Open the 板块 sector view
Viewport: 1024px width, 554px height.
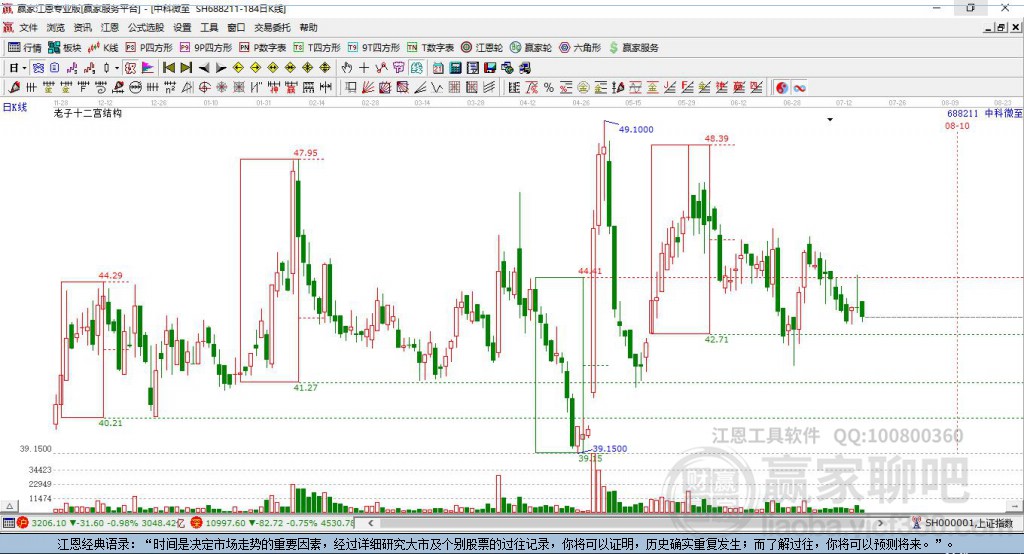coord(65,48)
